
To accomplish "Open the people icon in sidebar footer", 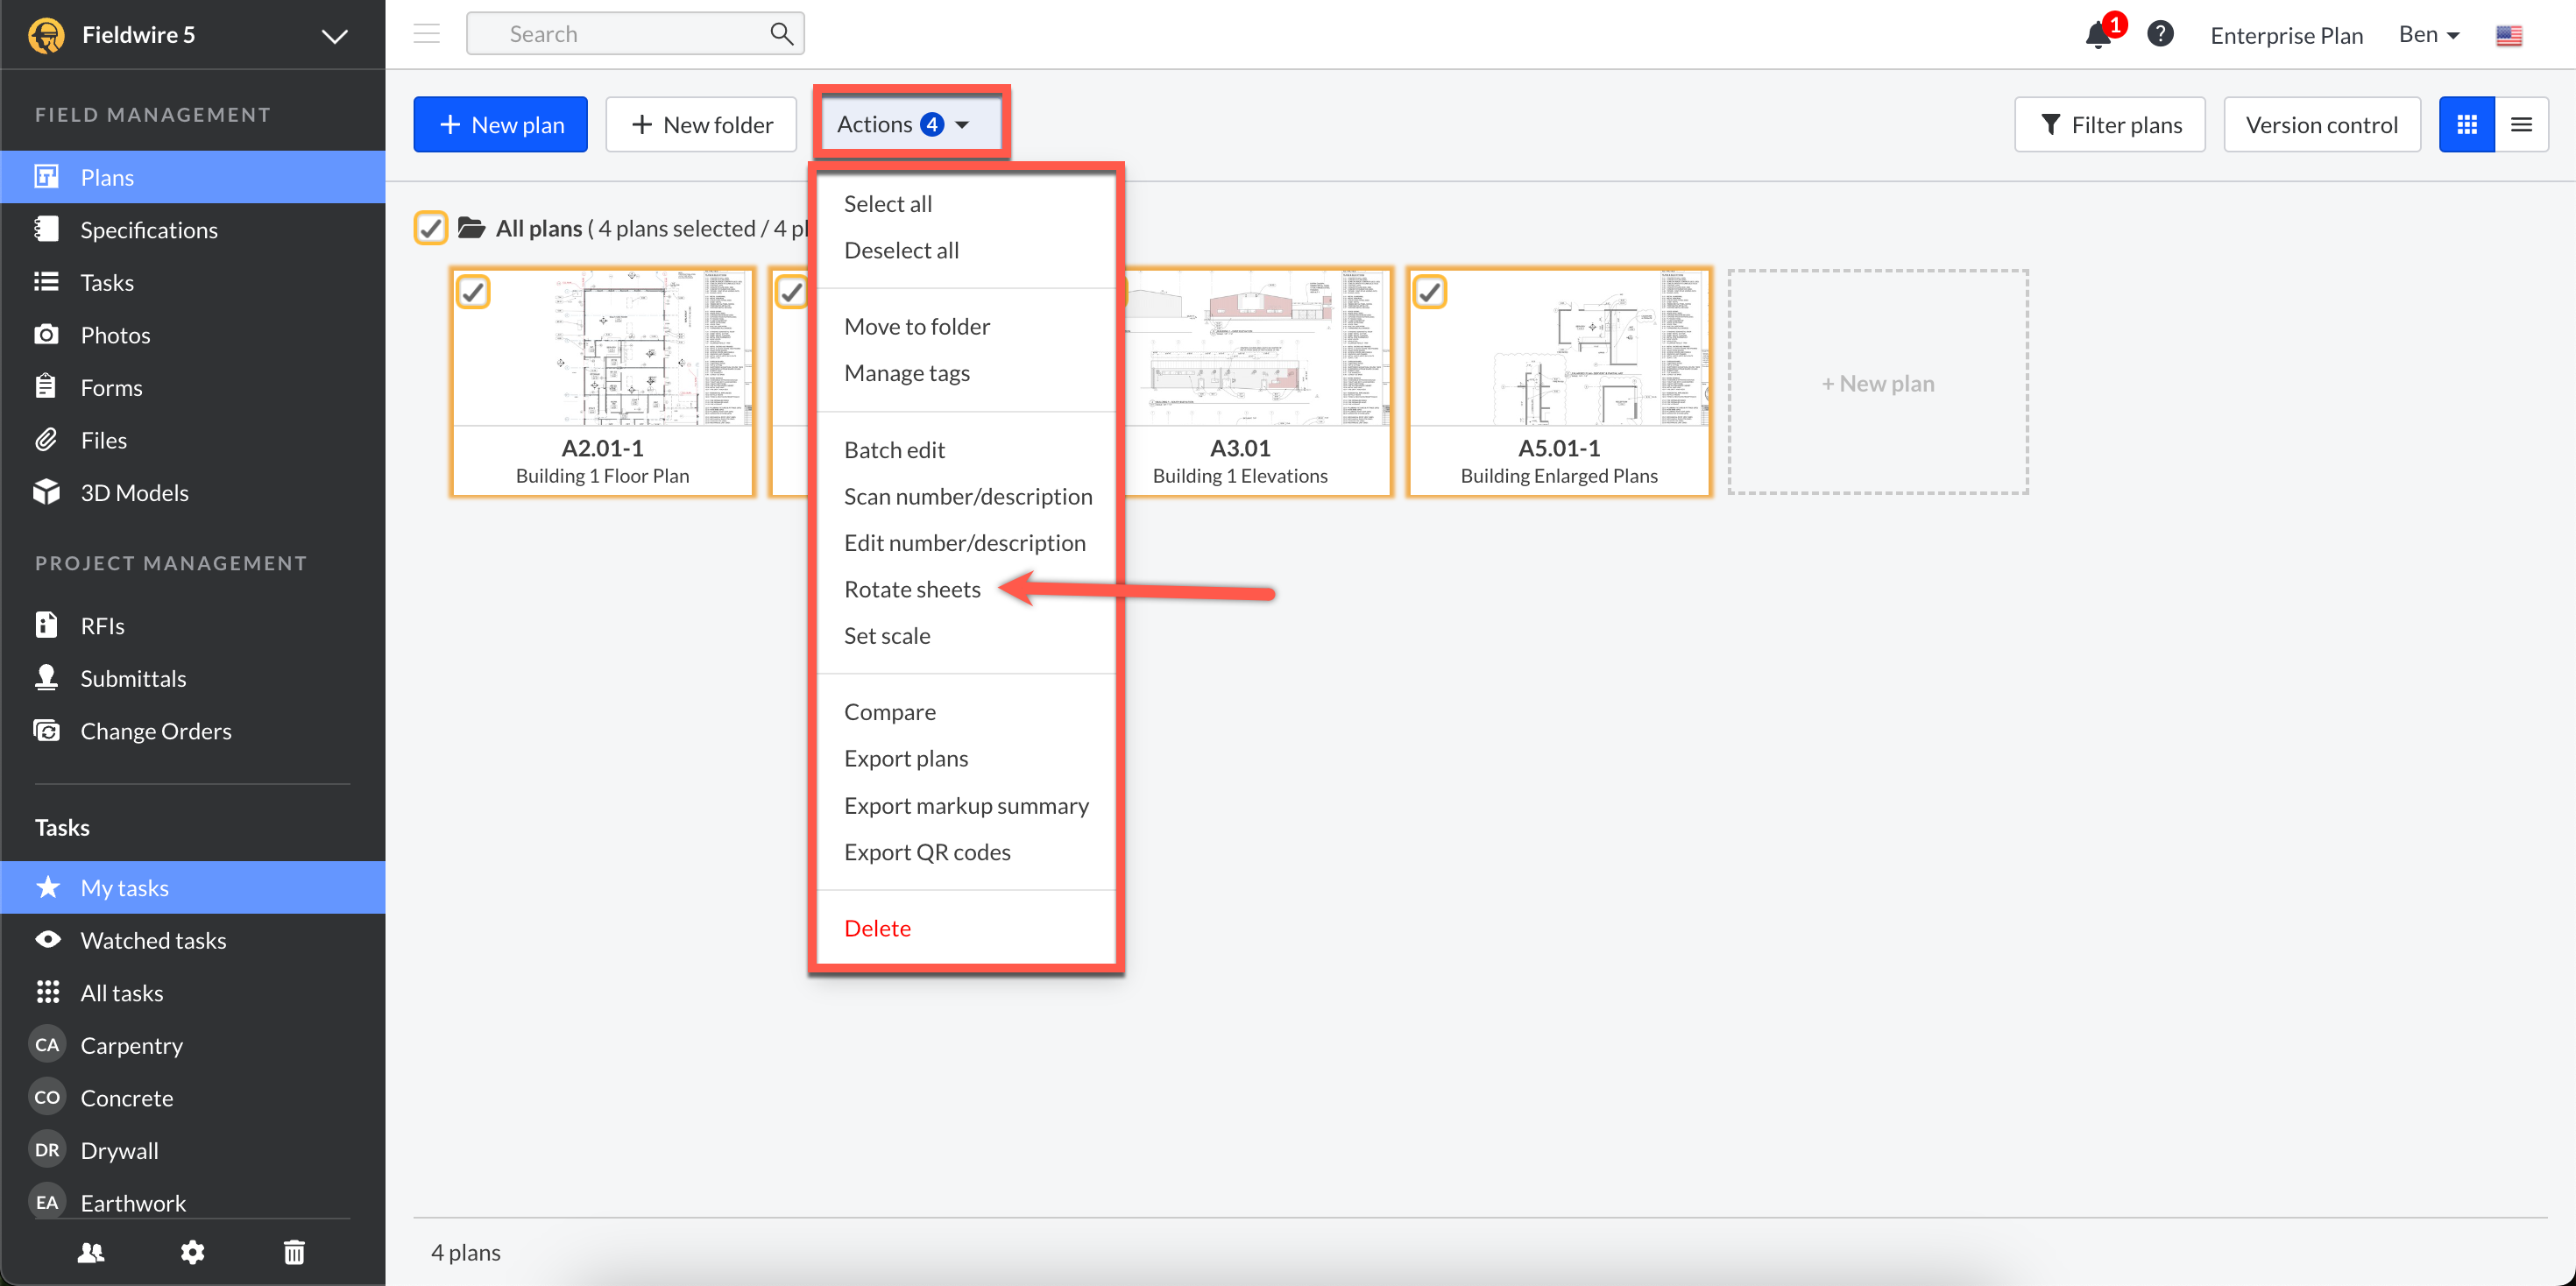I will coord(91,1251).
